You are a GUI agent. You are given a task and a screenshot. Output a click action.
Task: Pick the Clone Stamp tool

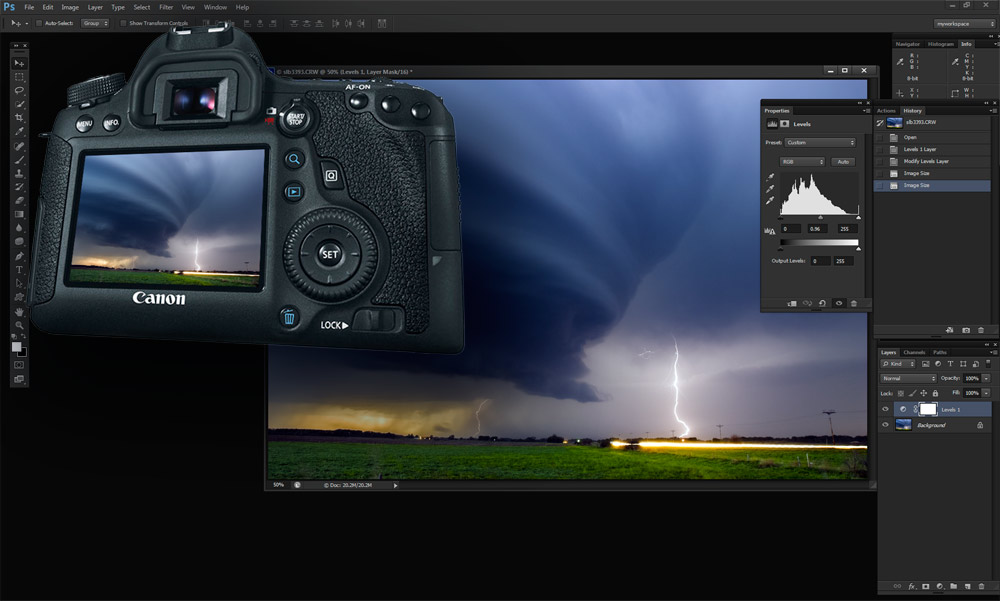[19, 173]
